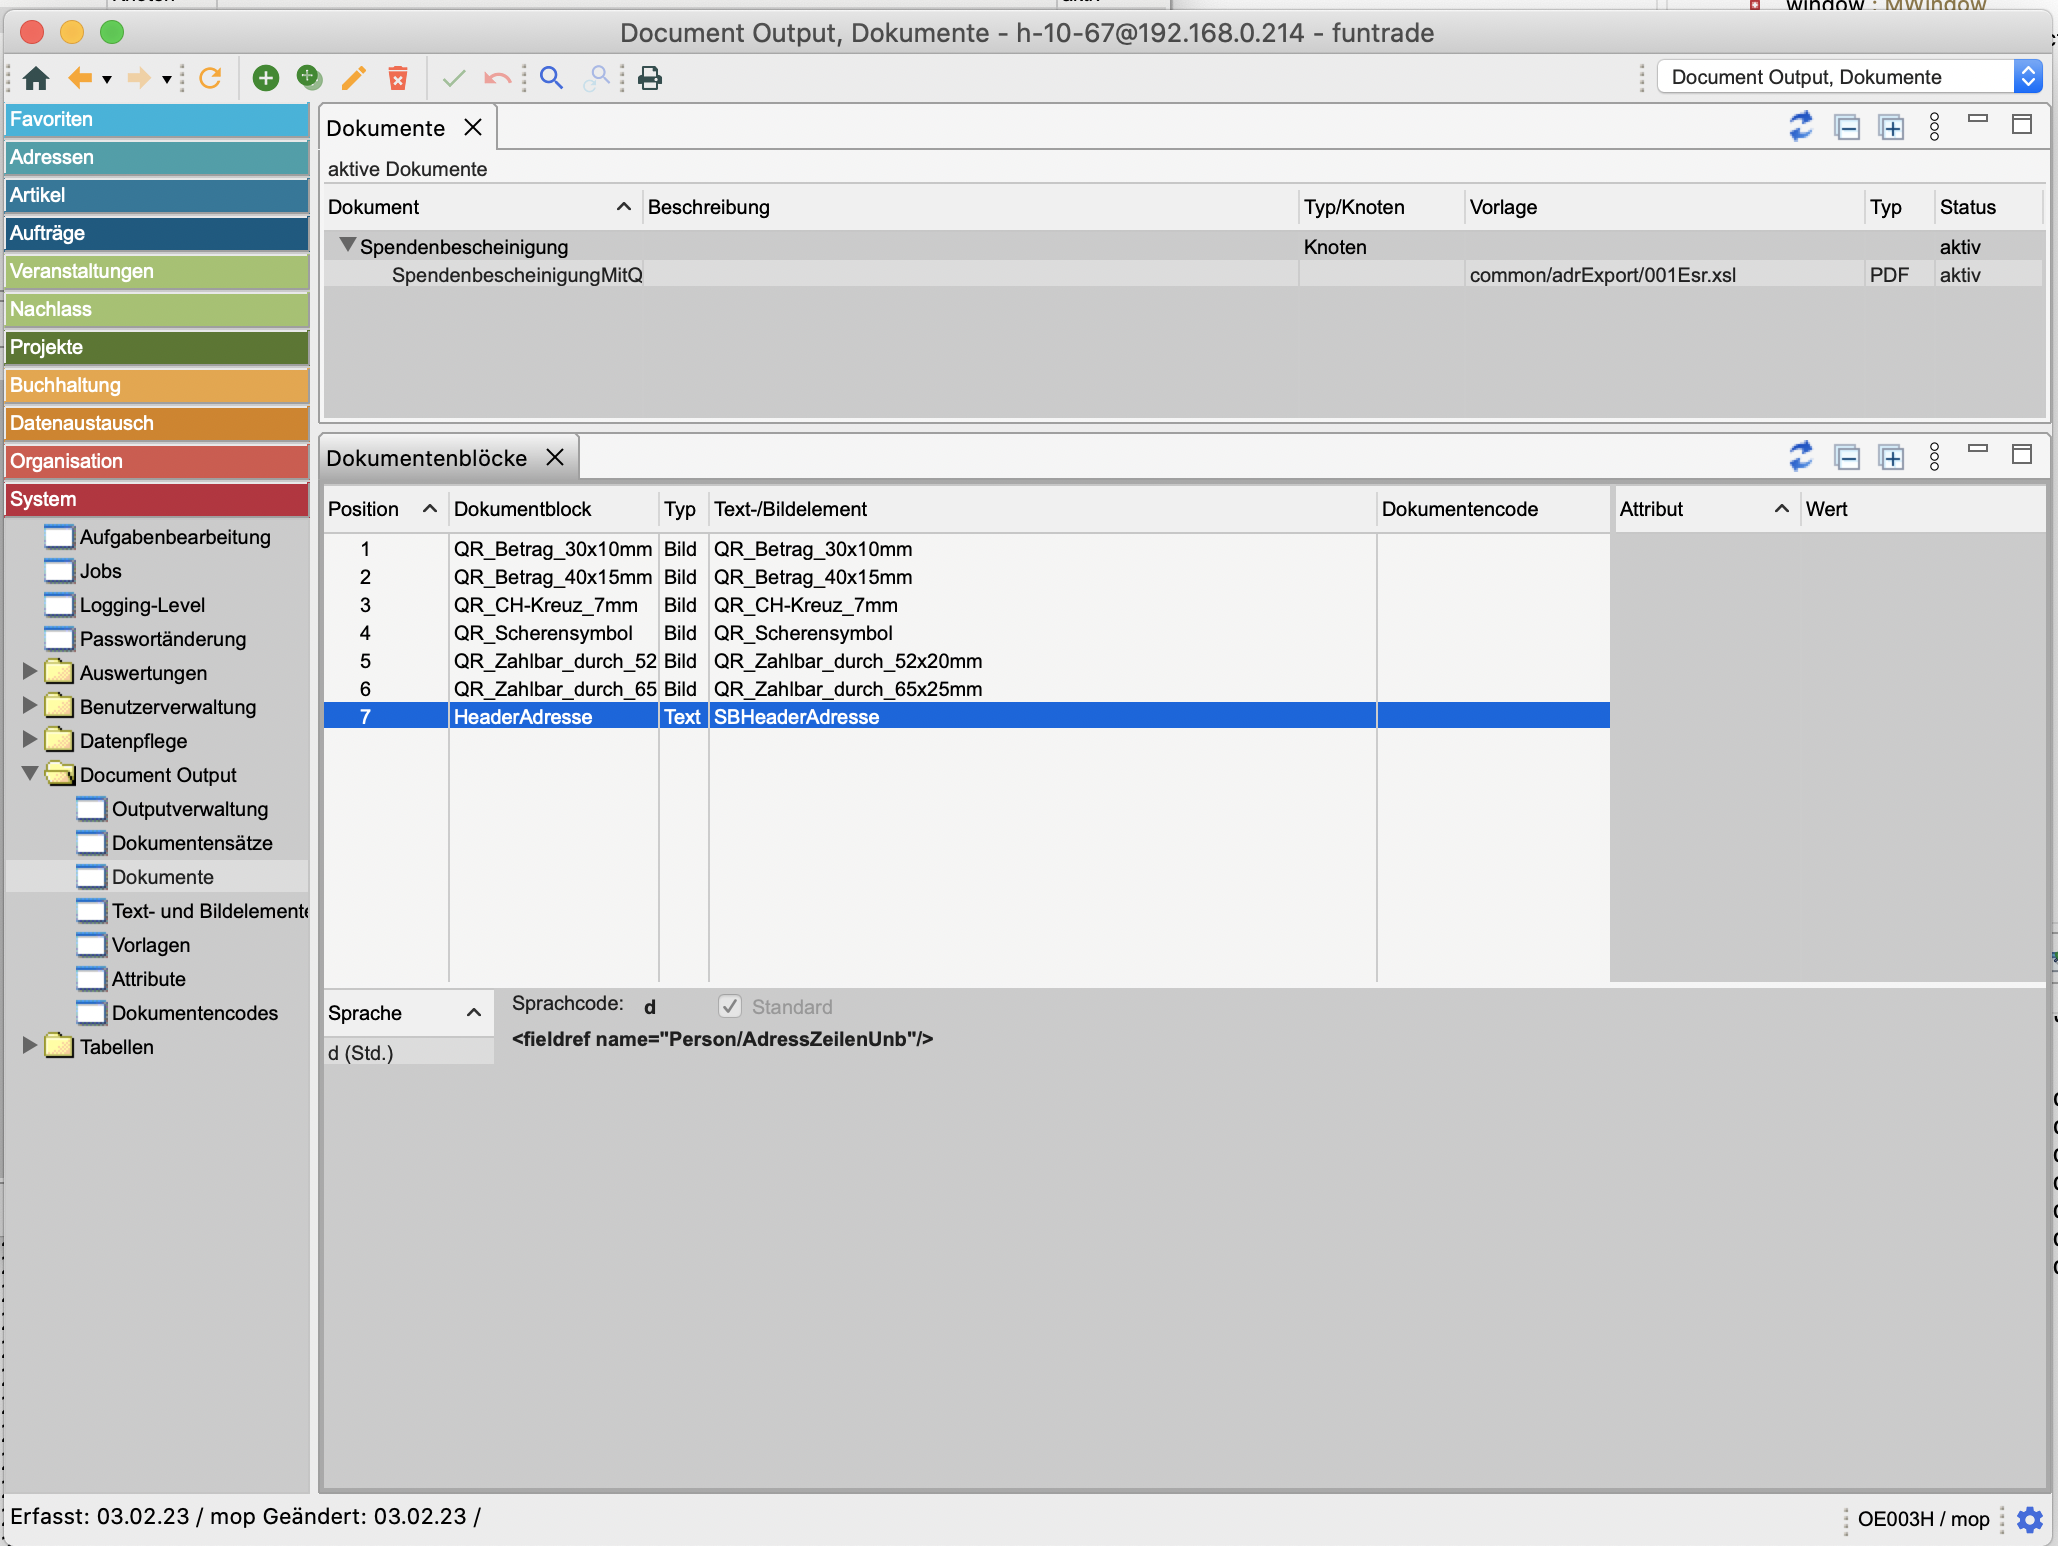The width and height of the screenshot is (2058, 1546).
Task: Open settings gear in status bar
Action: pyautogui.click(x=2030, y=1520)
